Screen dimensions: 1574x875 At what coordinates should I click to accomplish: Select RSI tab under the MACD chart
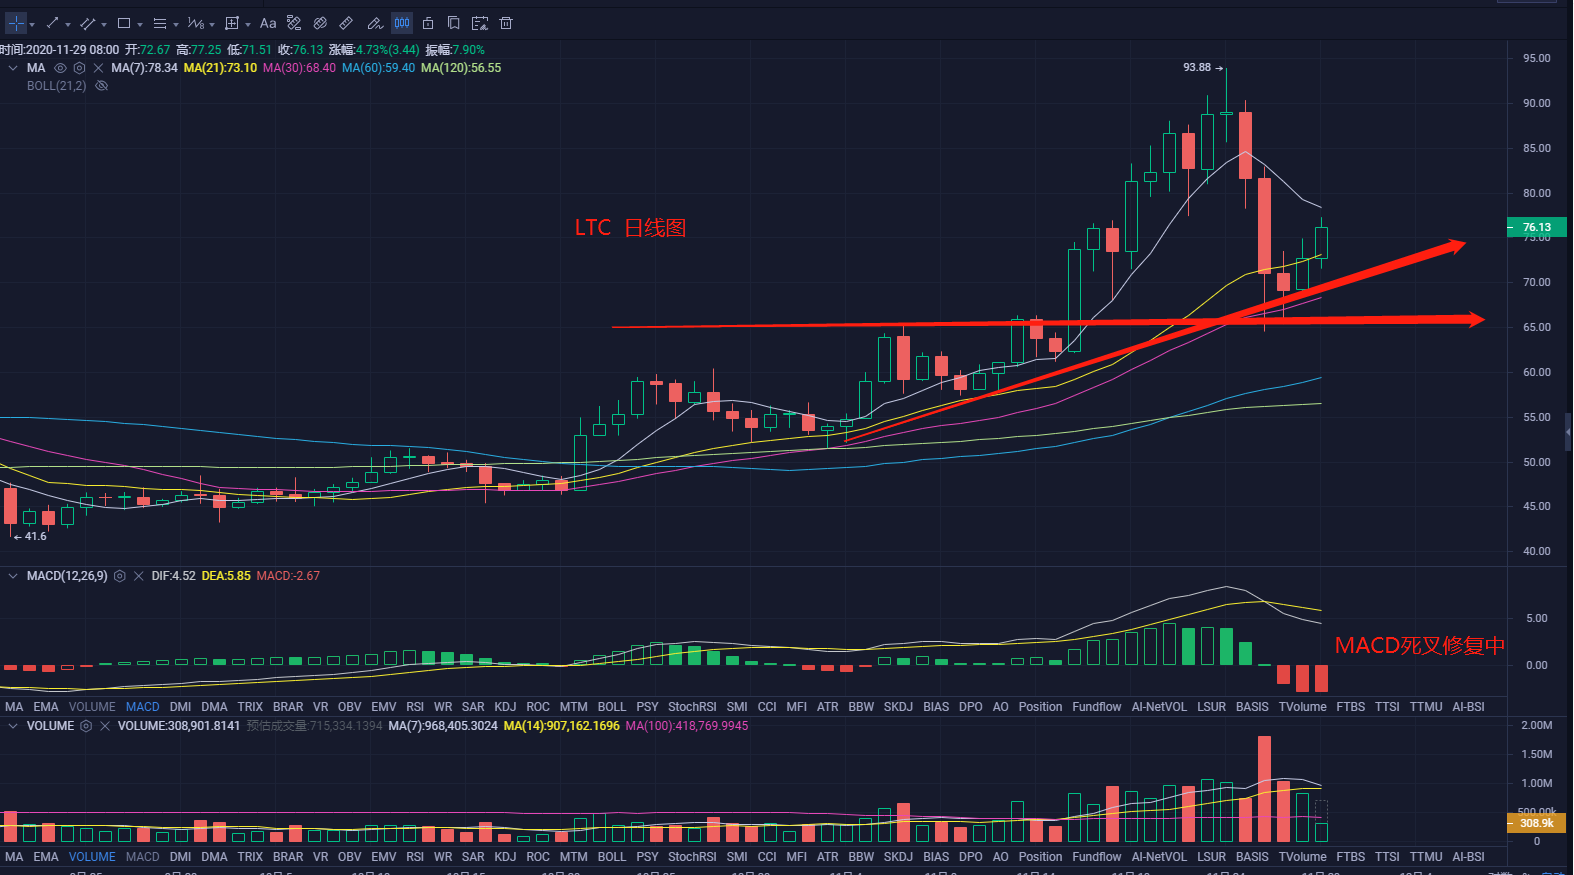[415, 707]
